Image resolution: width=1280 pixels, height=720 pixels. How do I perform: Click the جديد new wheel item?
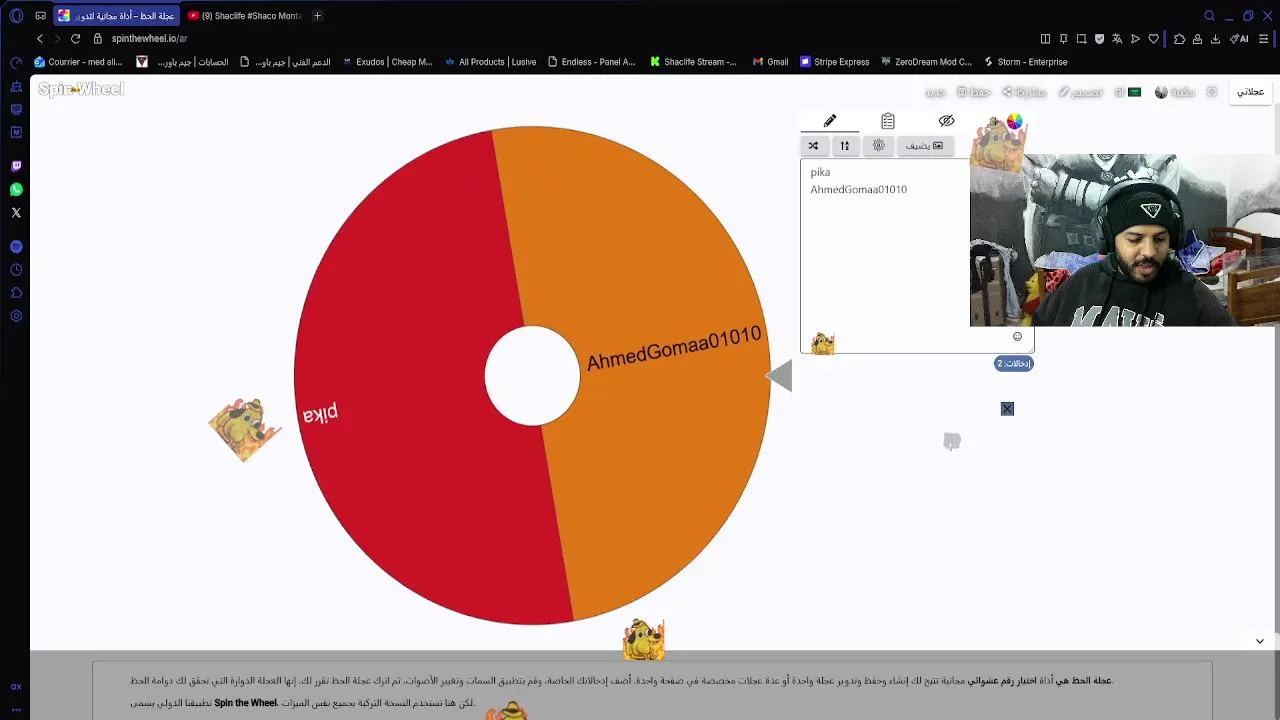click(x=935, y=92)
